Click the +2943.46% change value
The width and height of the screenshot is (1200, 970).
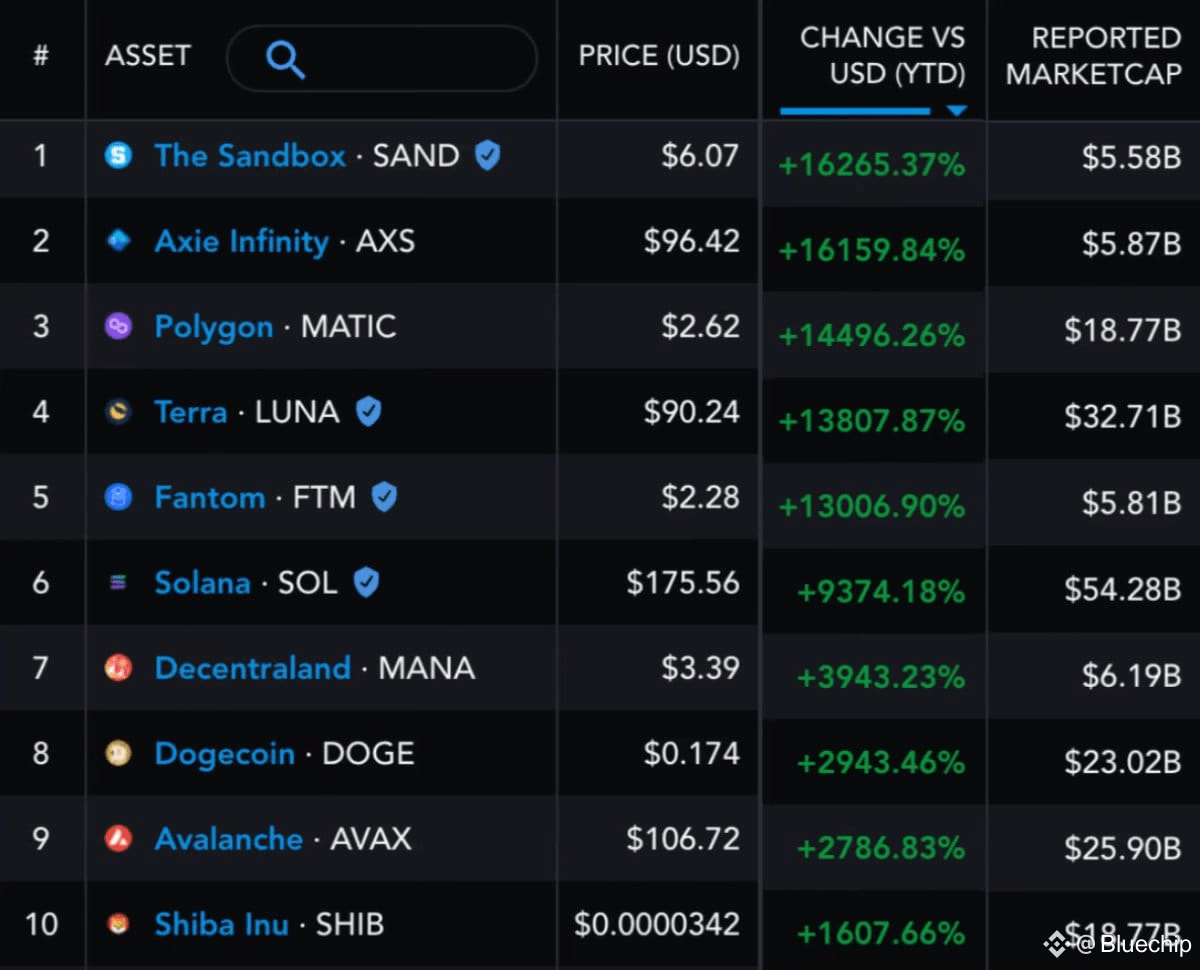[881, 763]
